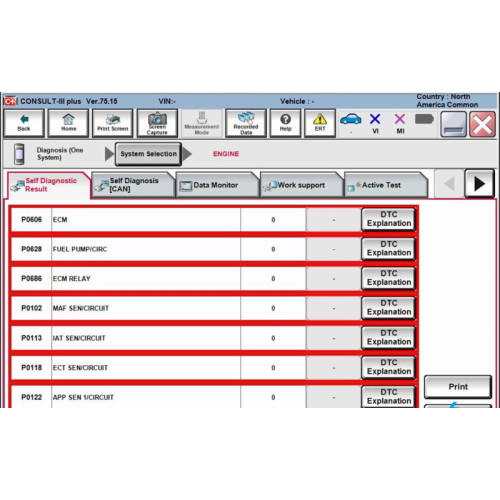Click the APP SEN 1/CIRCUIT description
The width and height of the screenshot is (500, 500).
coord(83,397)
